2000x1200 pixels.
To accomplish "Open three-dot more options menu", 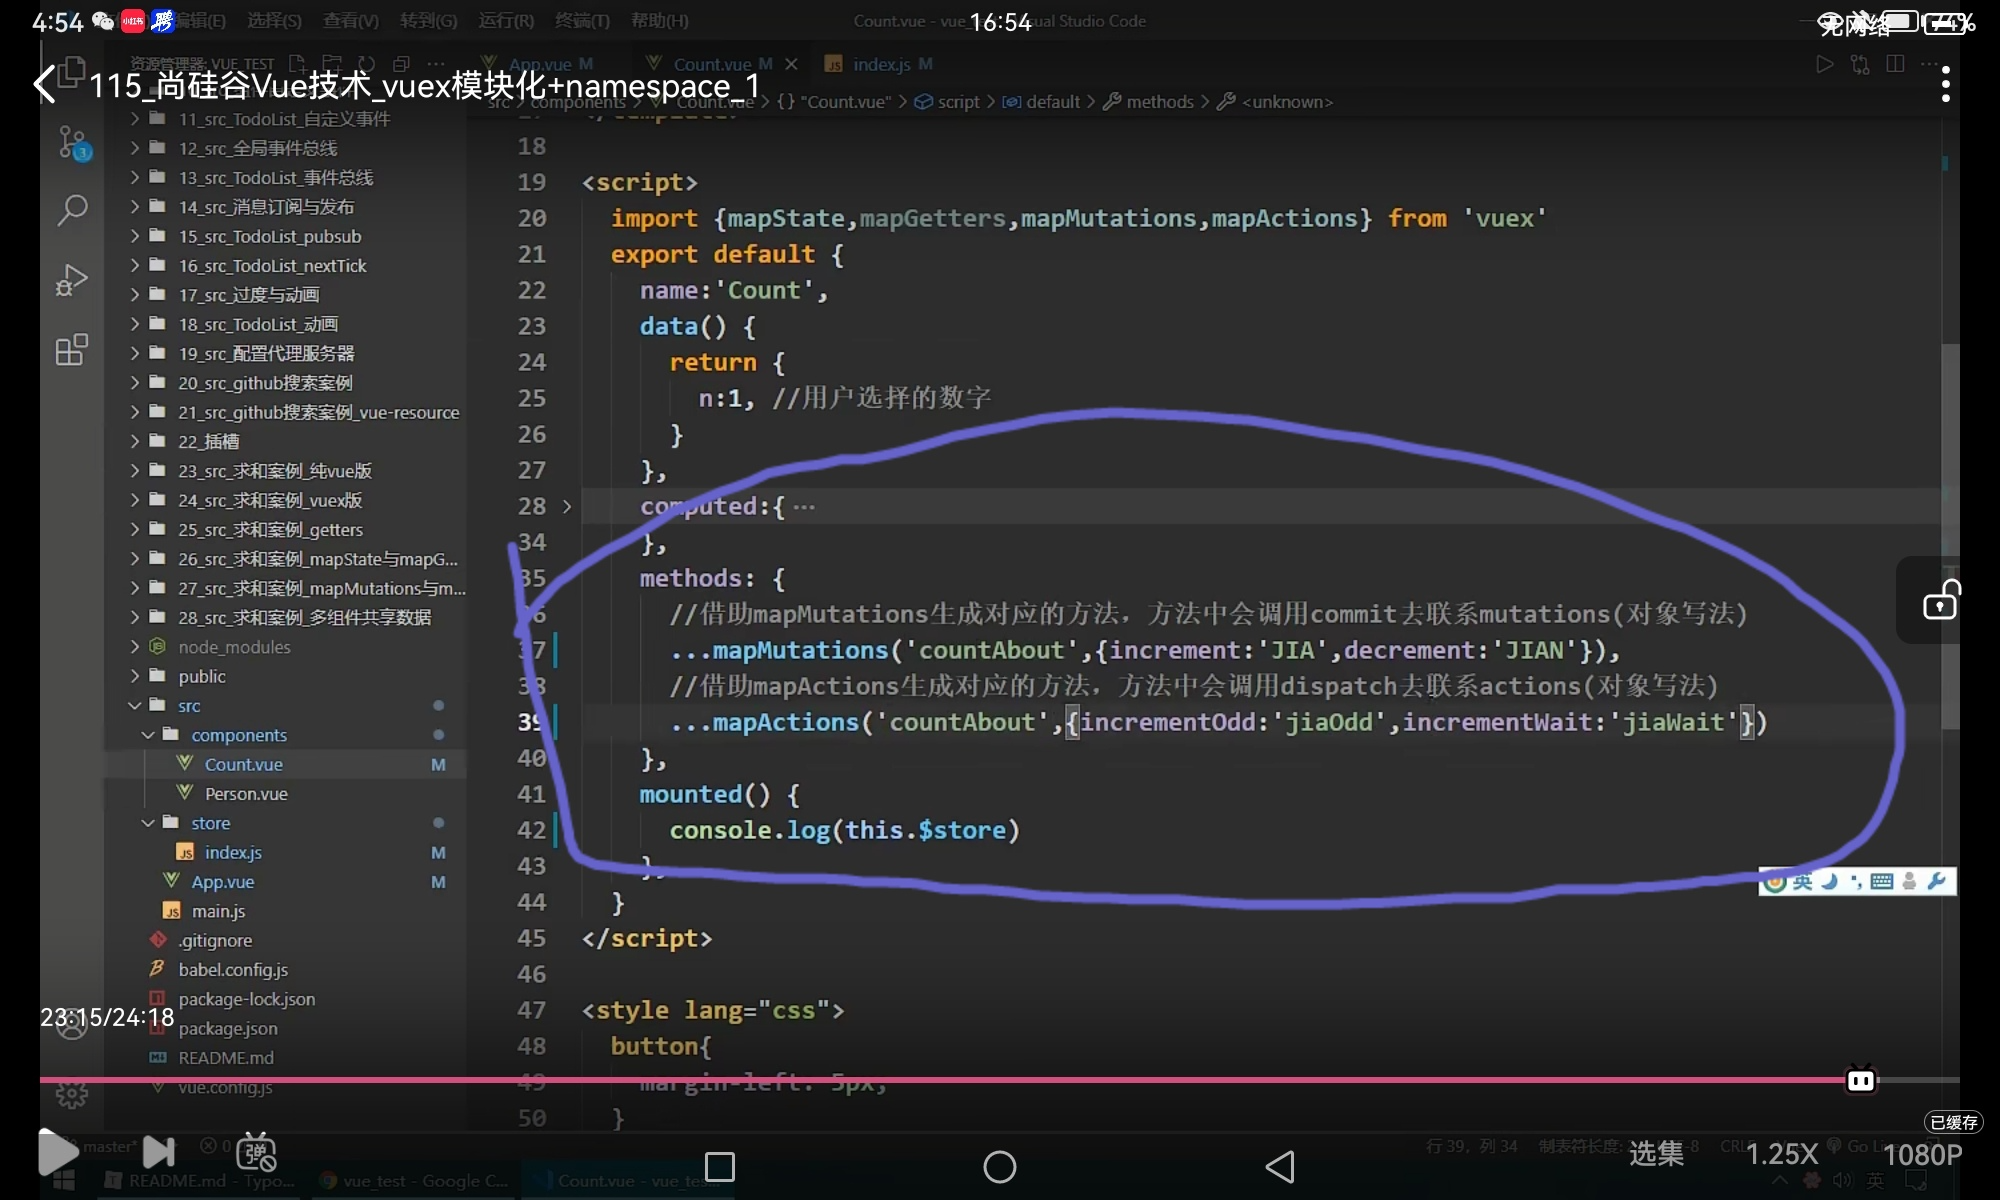I will pyautogui.click(x=1945, y=84).
